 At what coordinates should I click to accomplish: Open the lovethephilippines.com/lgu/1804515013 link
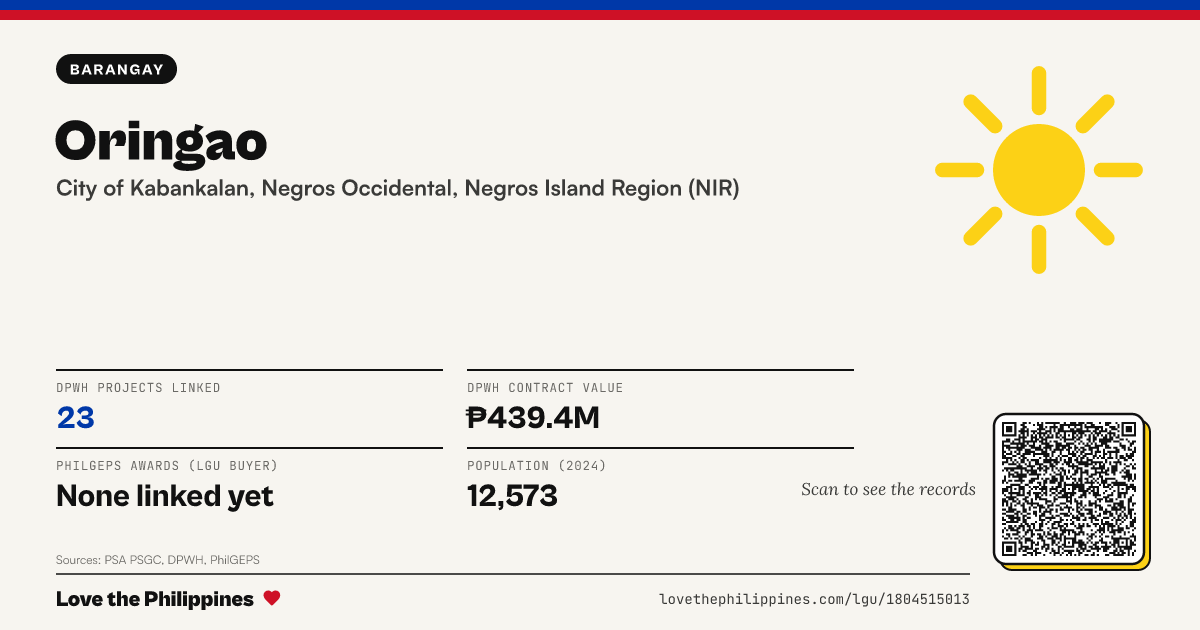pos(814,599)
